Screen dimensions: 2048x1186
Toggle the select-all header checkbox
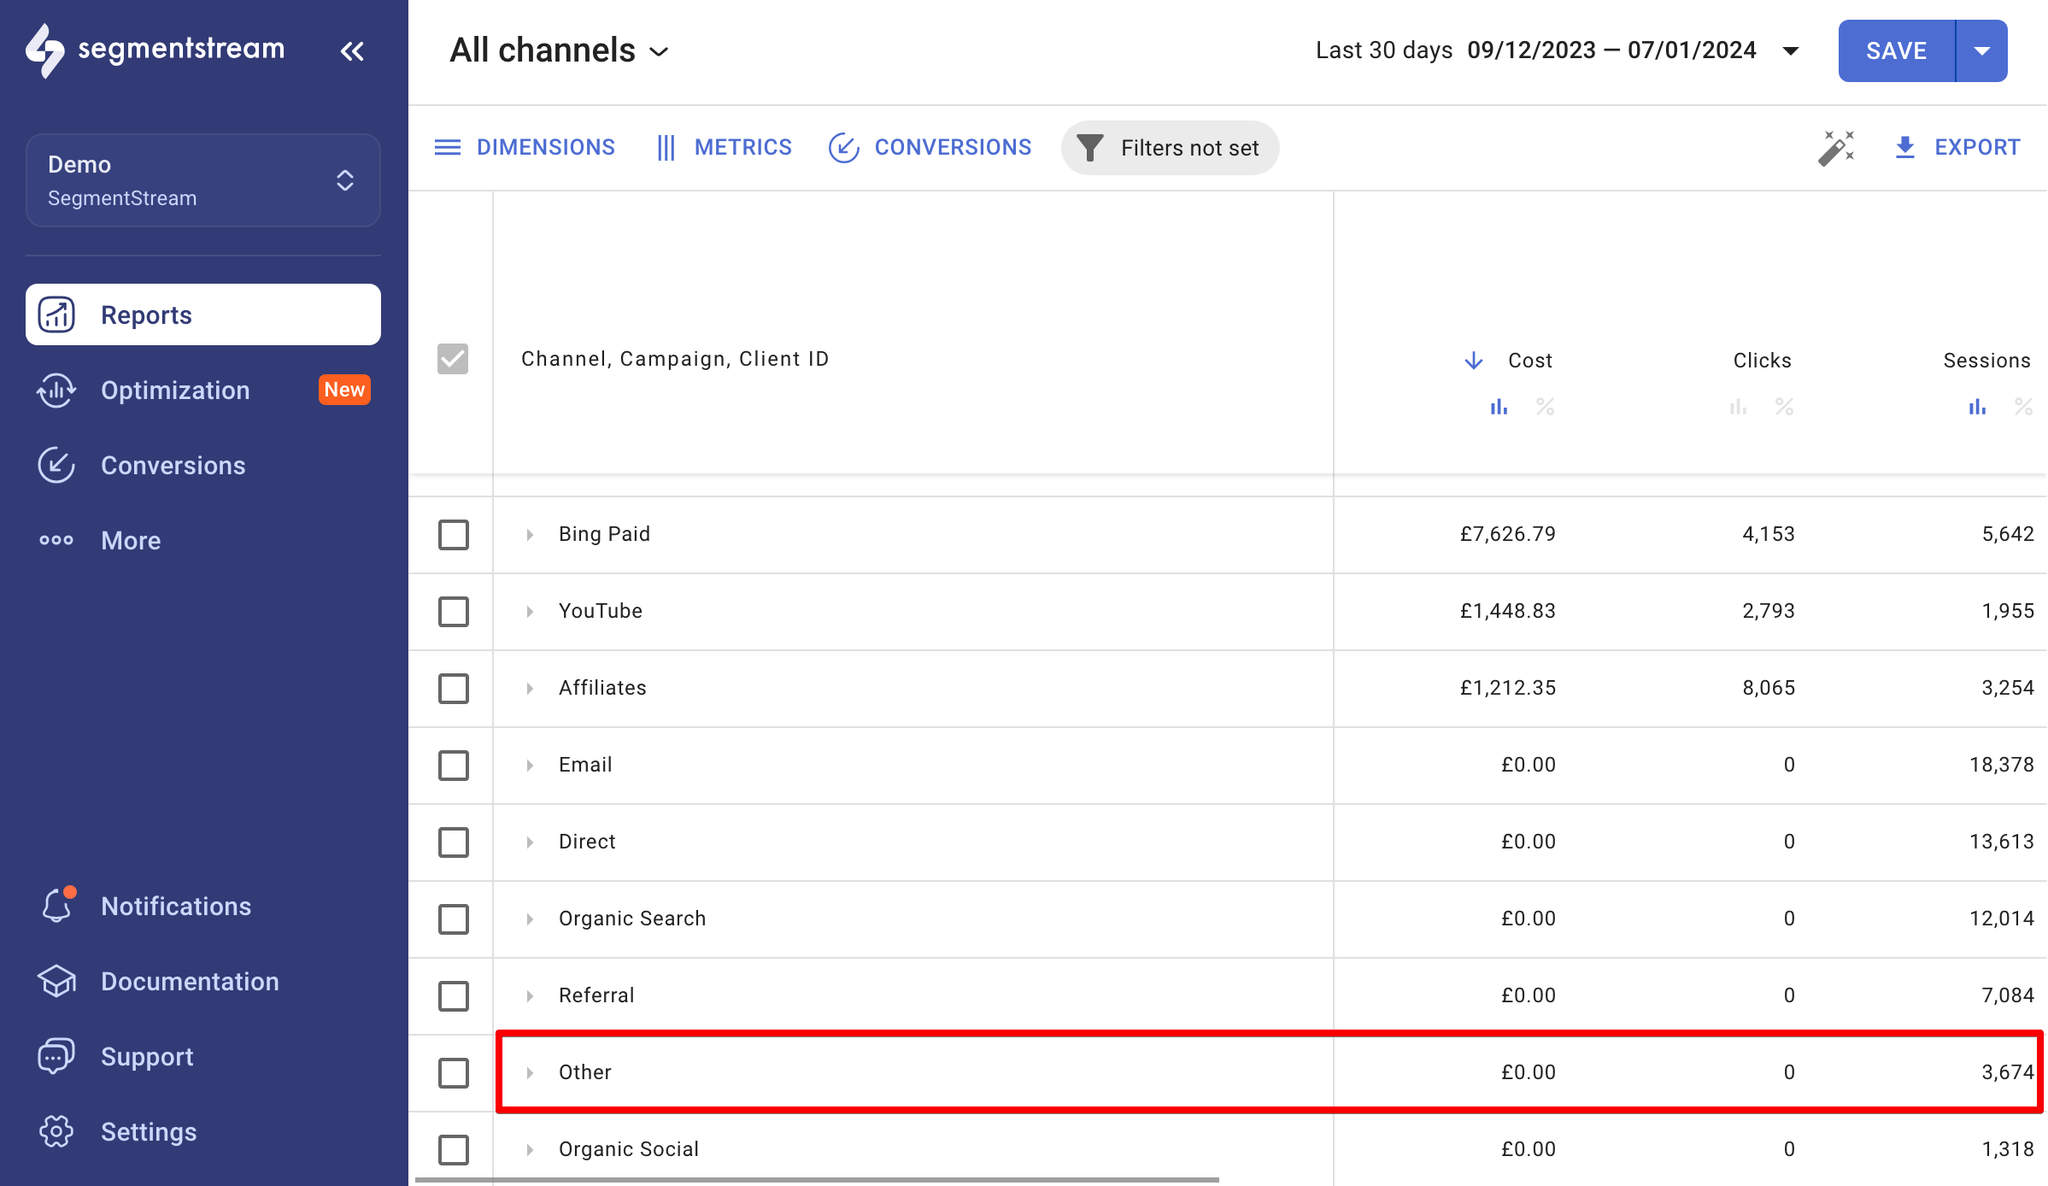click(x=453, y=359)
